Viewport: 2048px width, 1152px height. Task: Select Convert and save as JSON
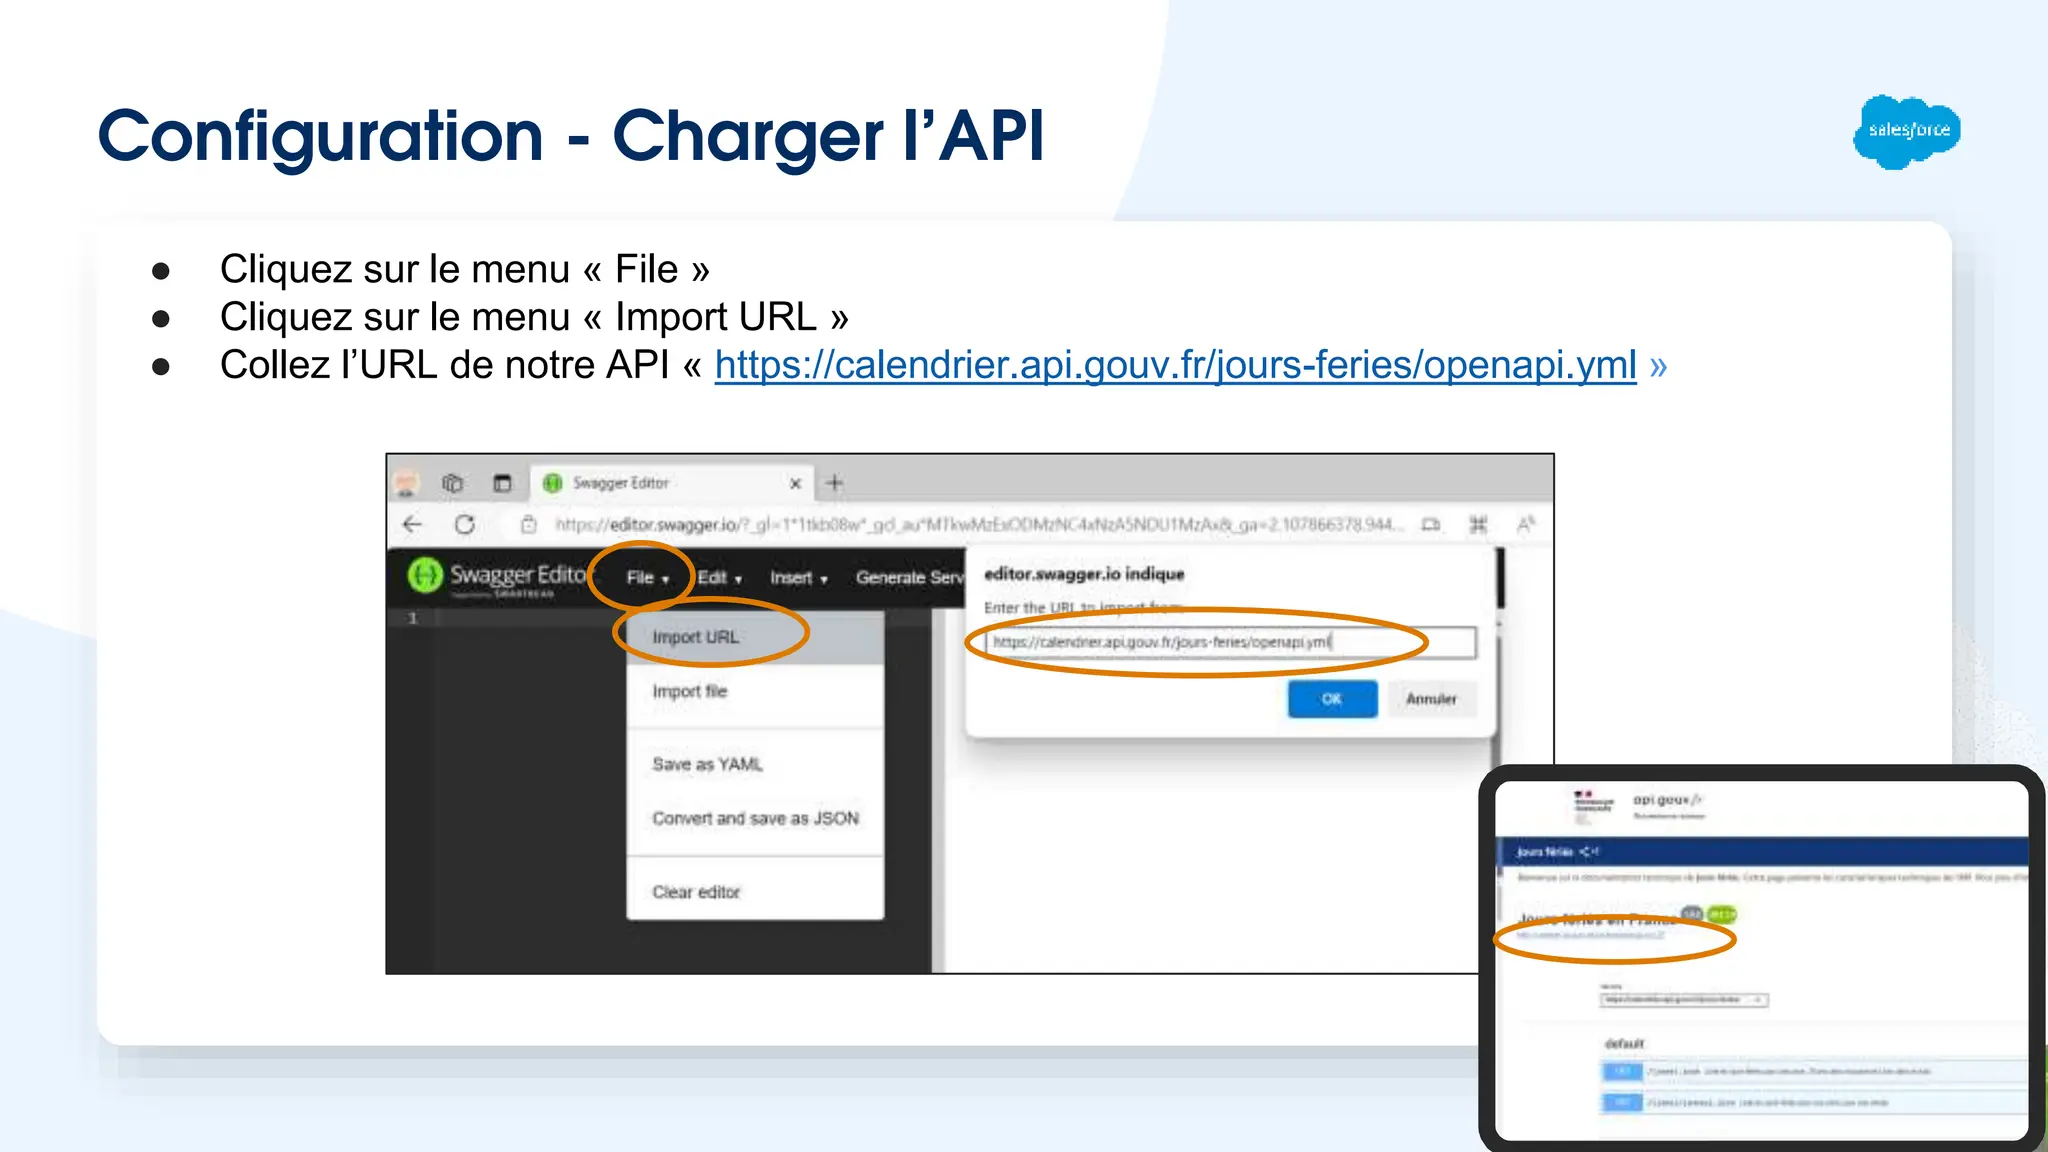[x=755, y=819]
